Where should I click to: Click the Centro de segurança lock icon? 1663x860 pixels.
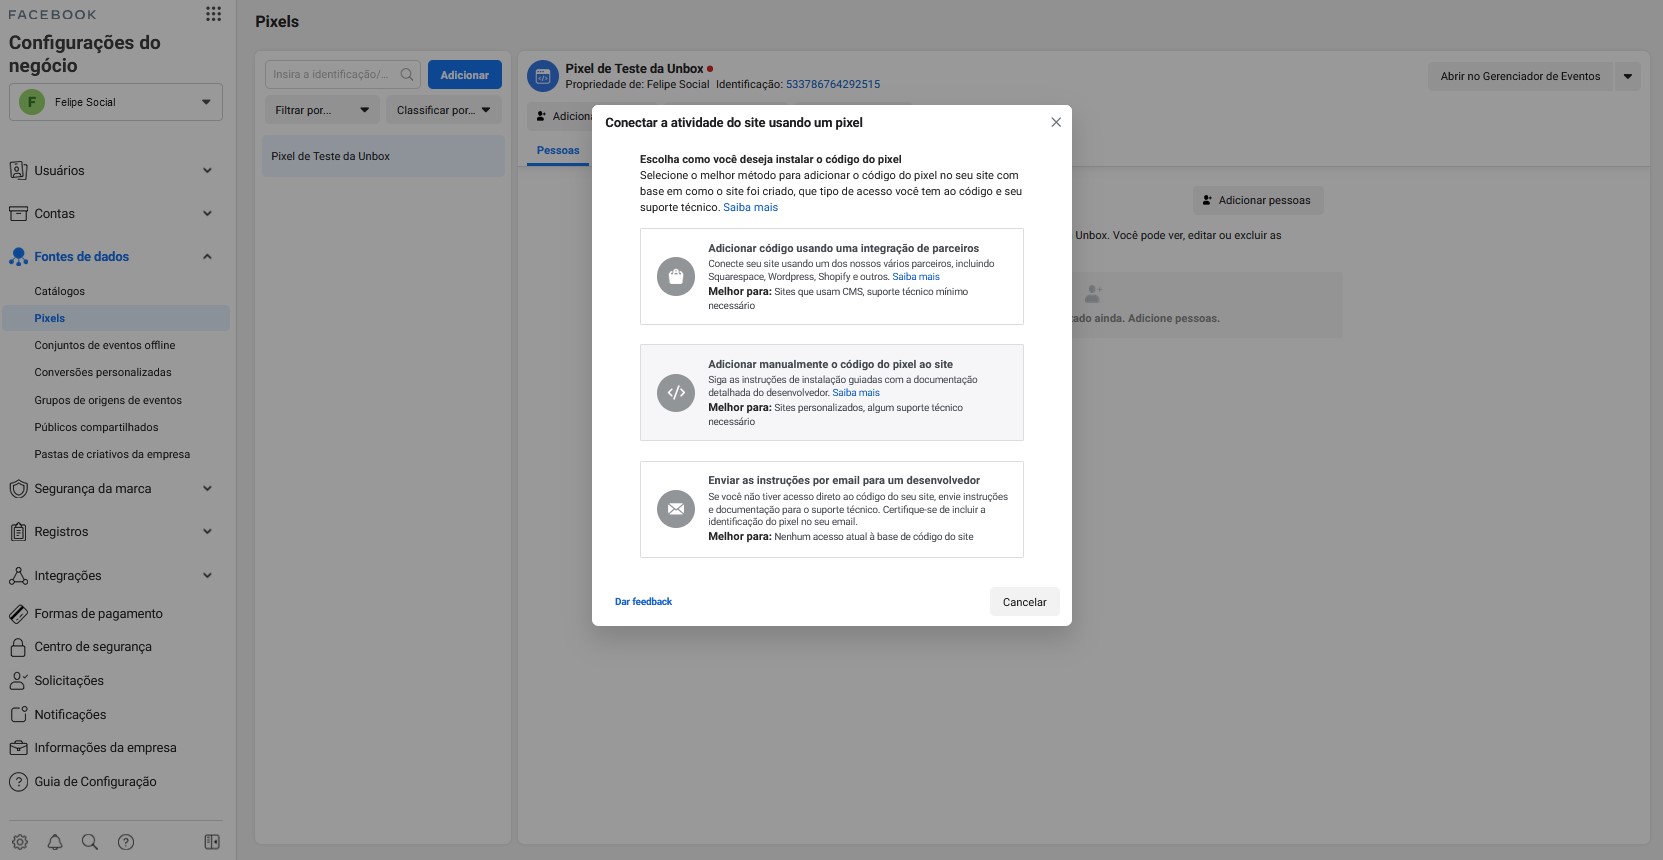pyautogui.click(x=18, y=647)
